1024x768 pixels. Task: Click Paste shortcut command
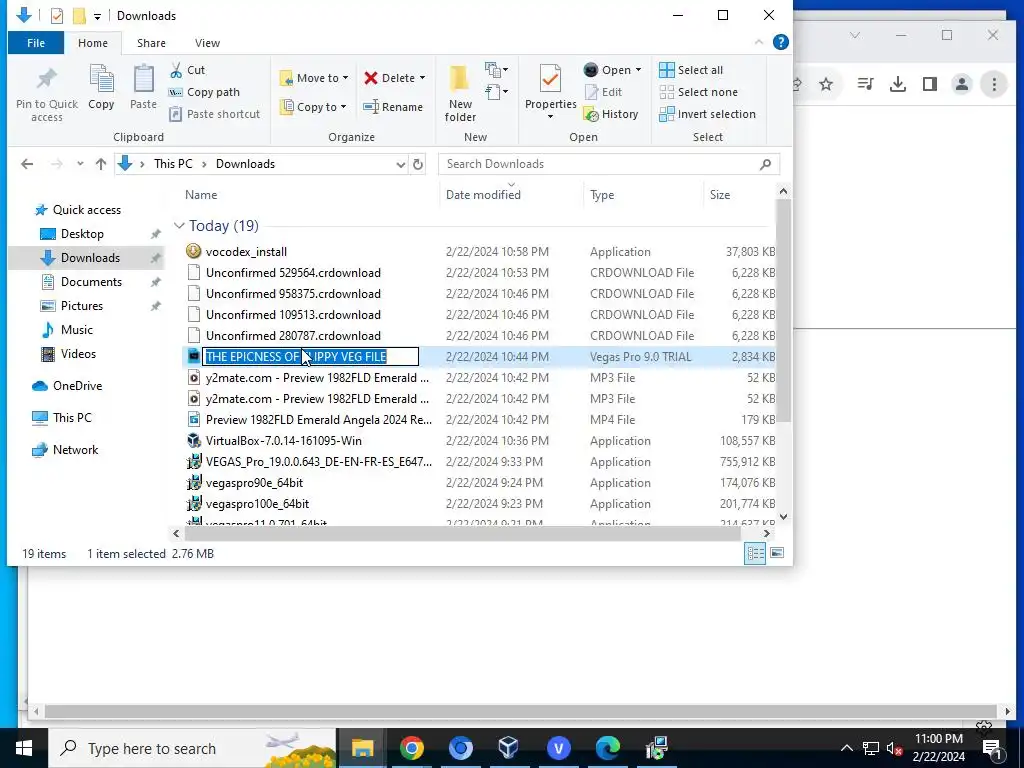[214, 114]
